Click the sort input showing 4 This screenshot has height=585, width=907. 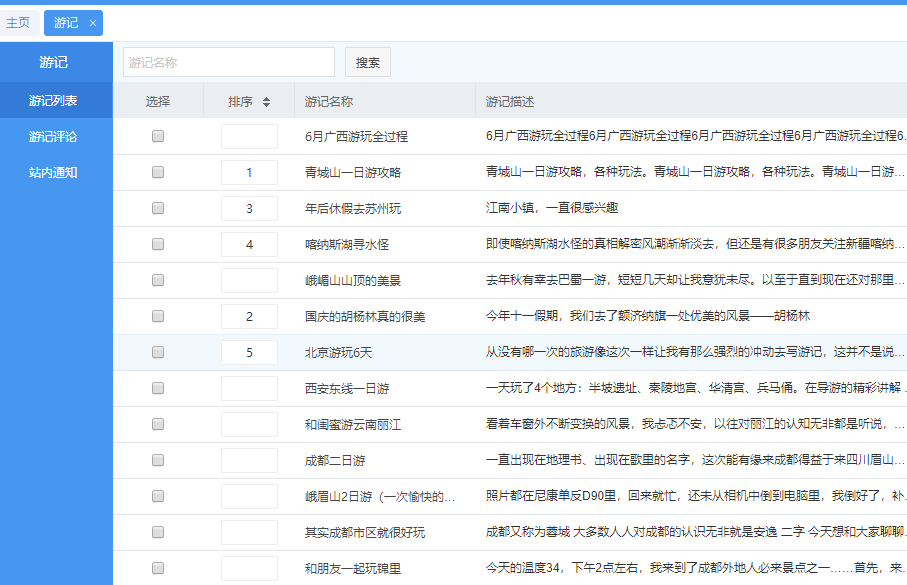point(249,244)
